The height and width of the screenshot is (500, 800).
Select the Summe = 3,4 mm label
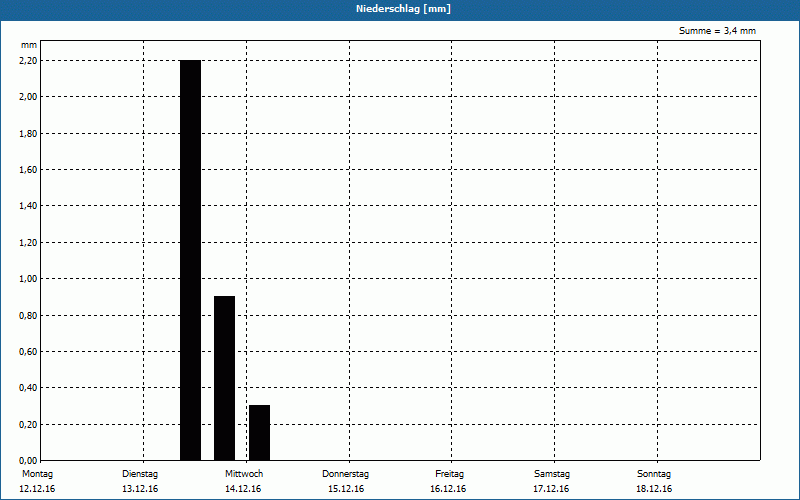(717, 31)
